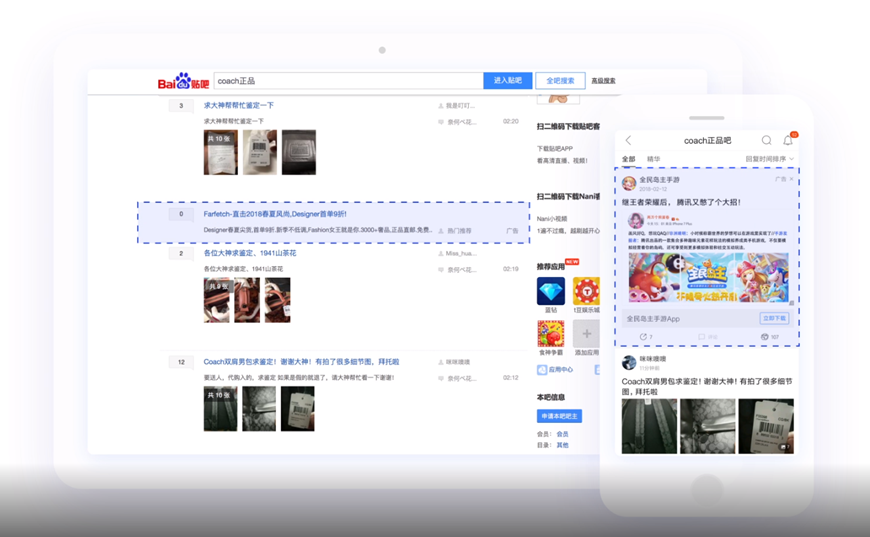Open the 应用中心 link
The width and height of the screenshot is (870, 537).
[x=560, y=369]
